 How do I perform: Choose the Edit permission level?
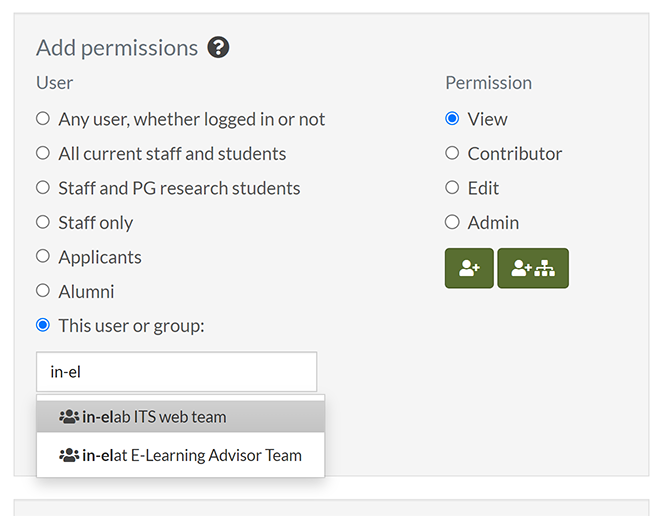(x=452, y=188)
